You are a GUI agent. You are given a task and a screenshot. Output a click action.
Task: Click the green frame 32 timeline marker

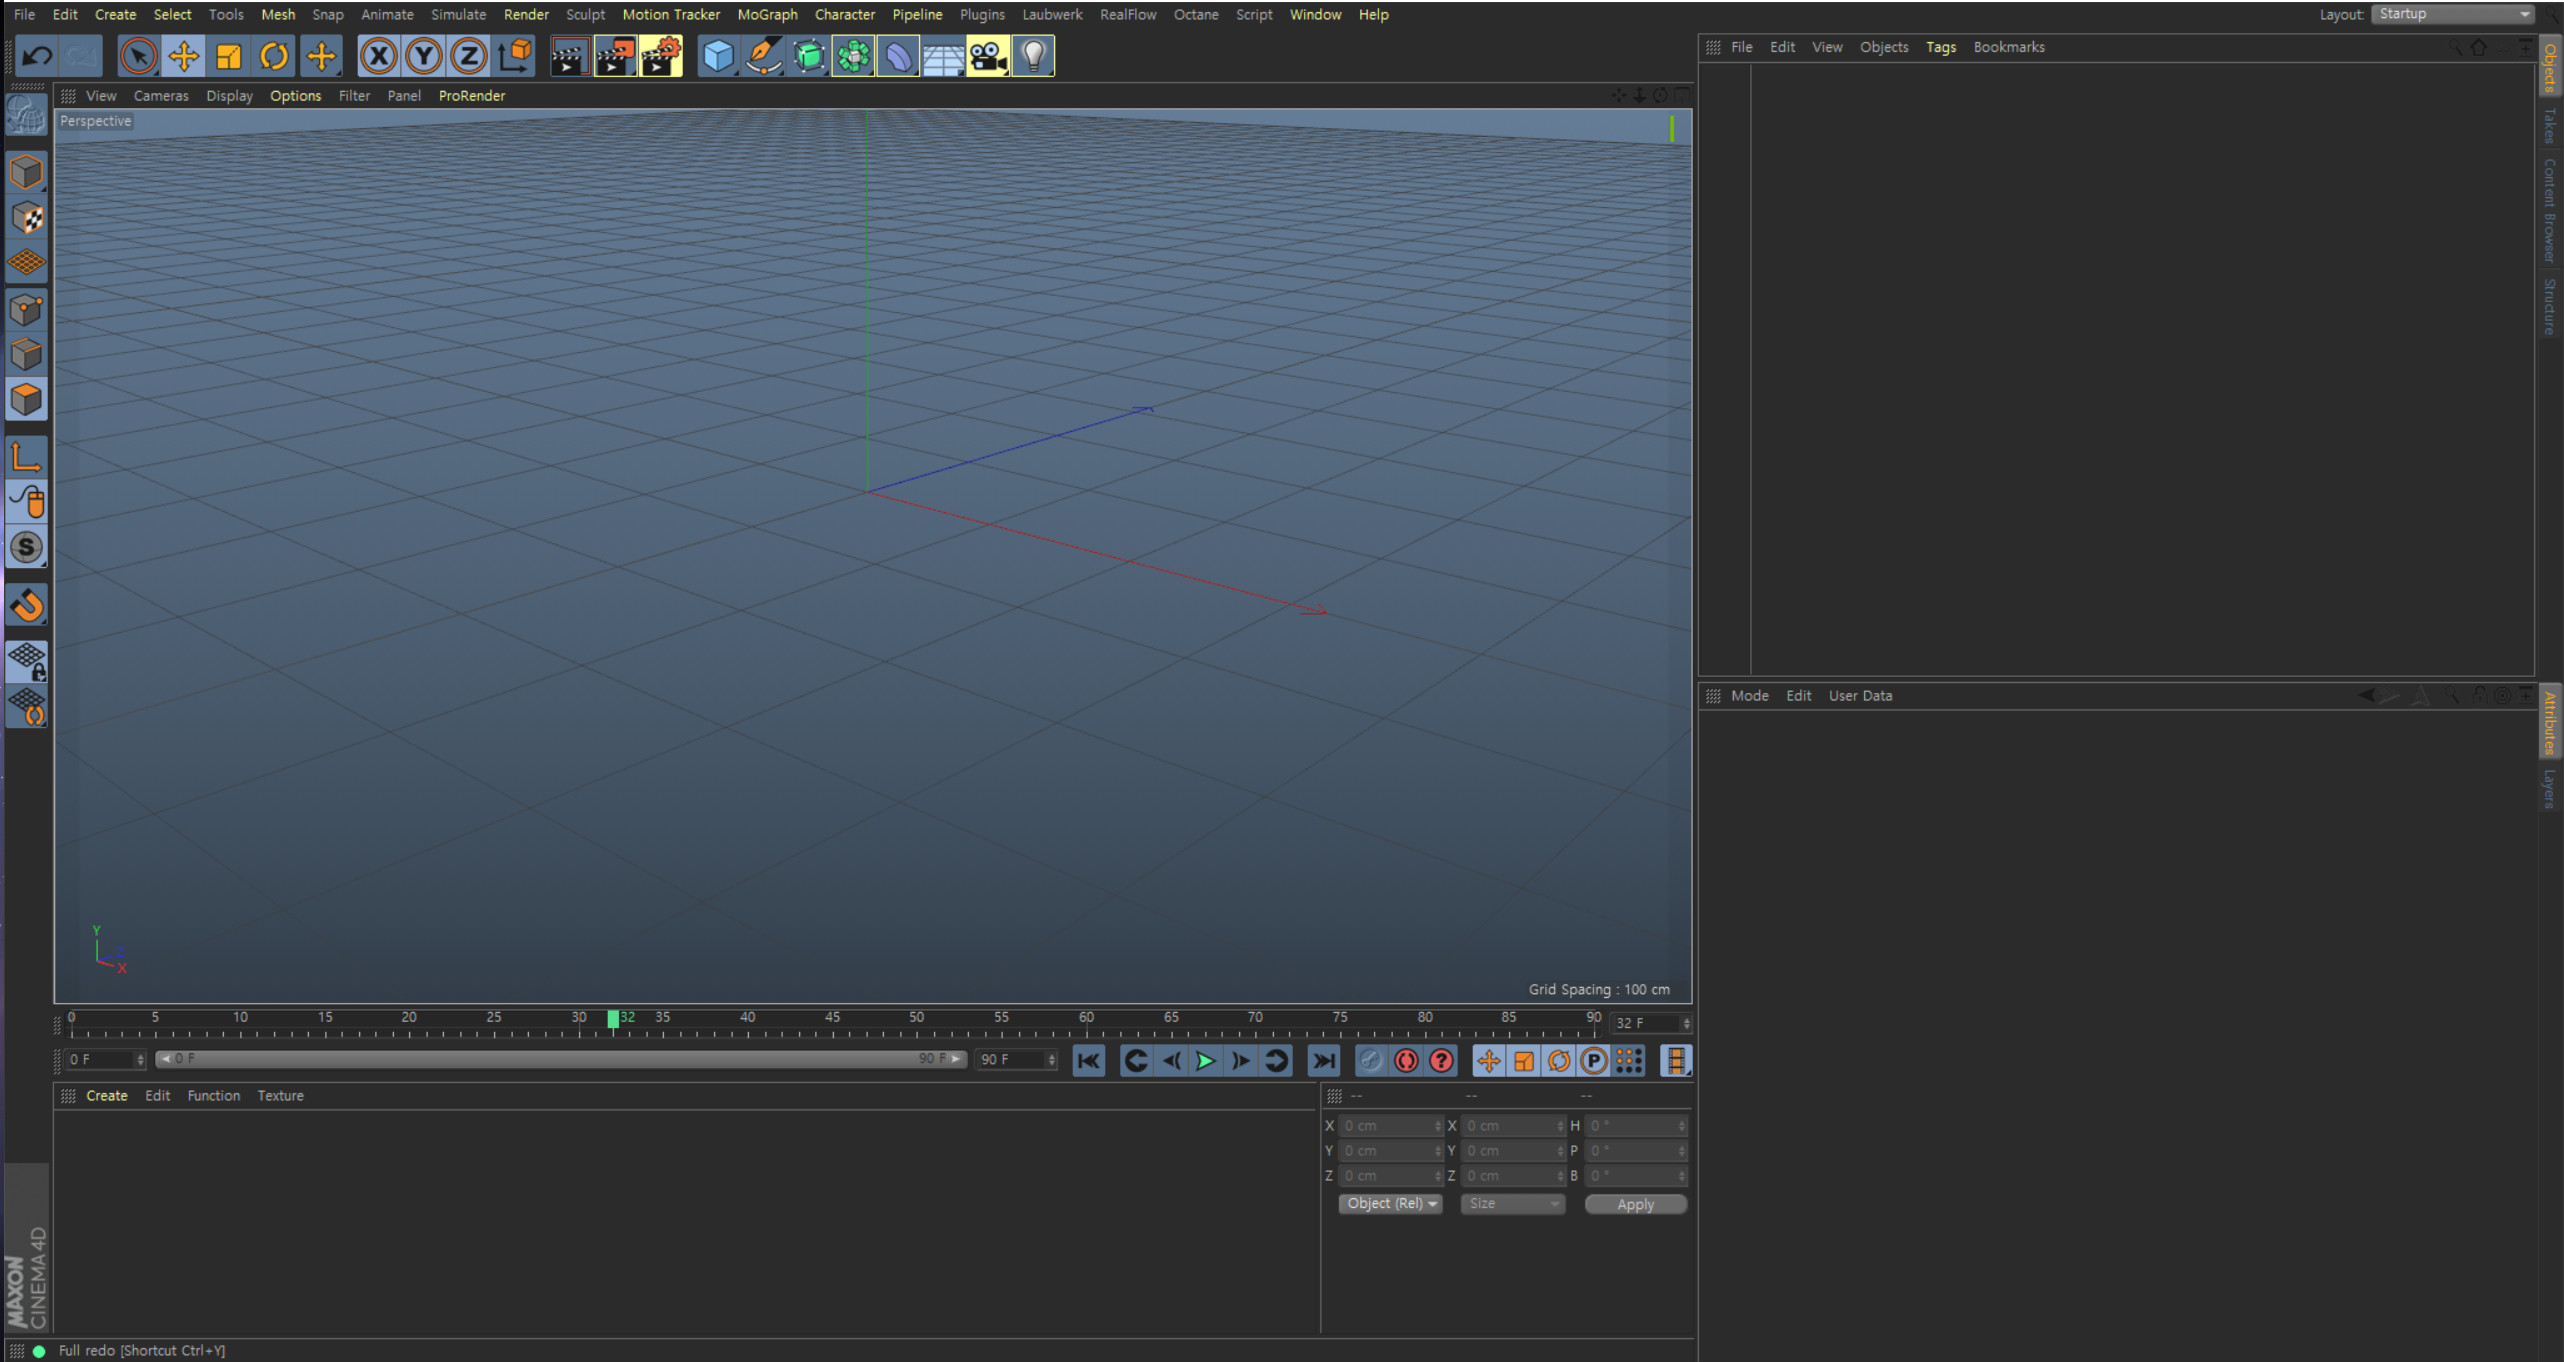click(x=613, y=1018)
